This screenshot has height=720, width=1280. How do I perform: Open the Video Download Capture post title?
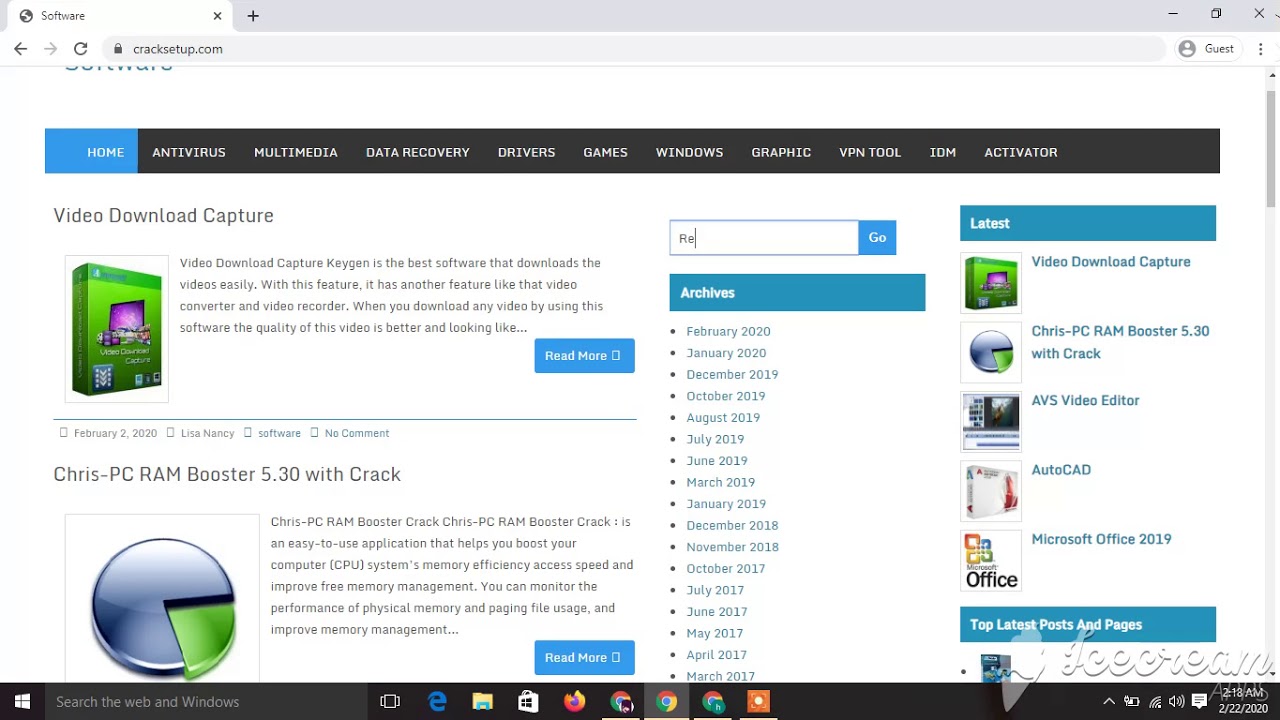163,216
